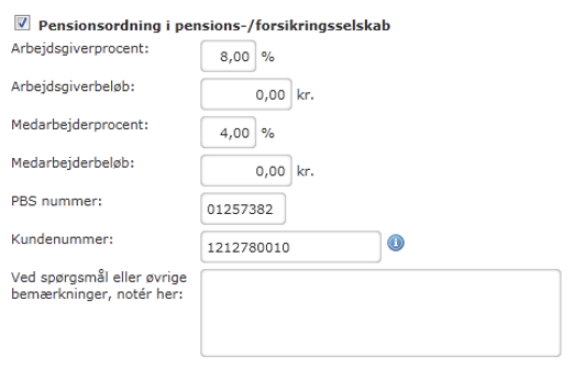This screenshot has width=582, height=376.
Task: Click the percent sign after Medarbejderprocent field
Action: (268, 133)
